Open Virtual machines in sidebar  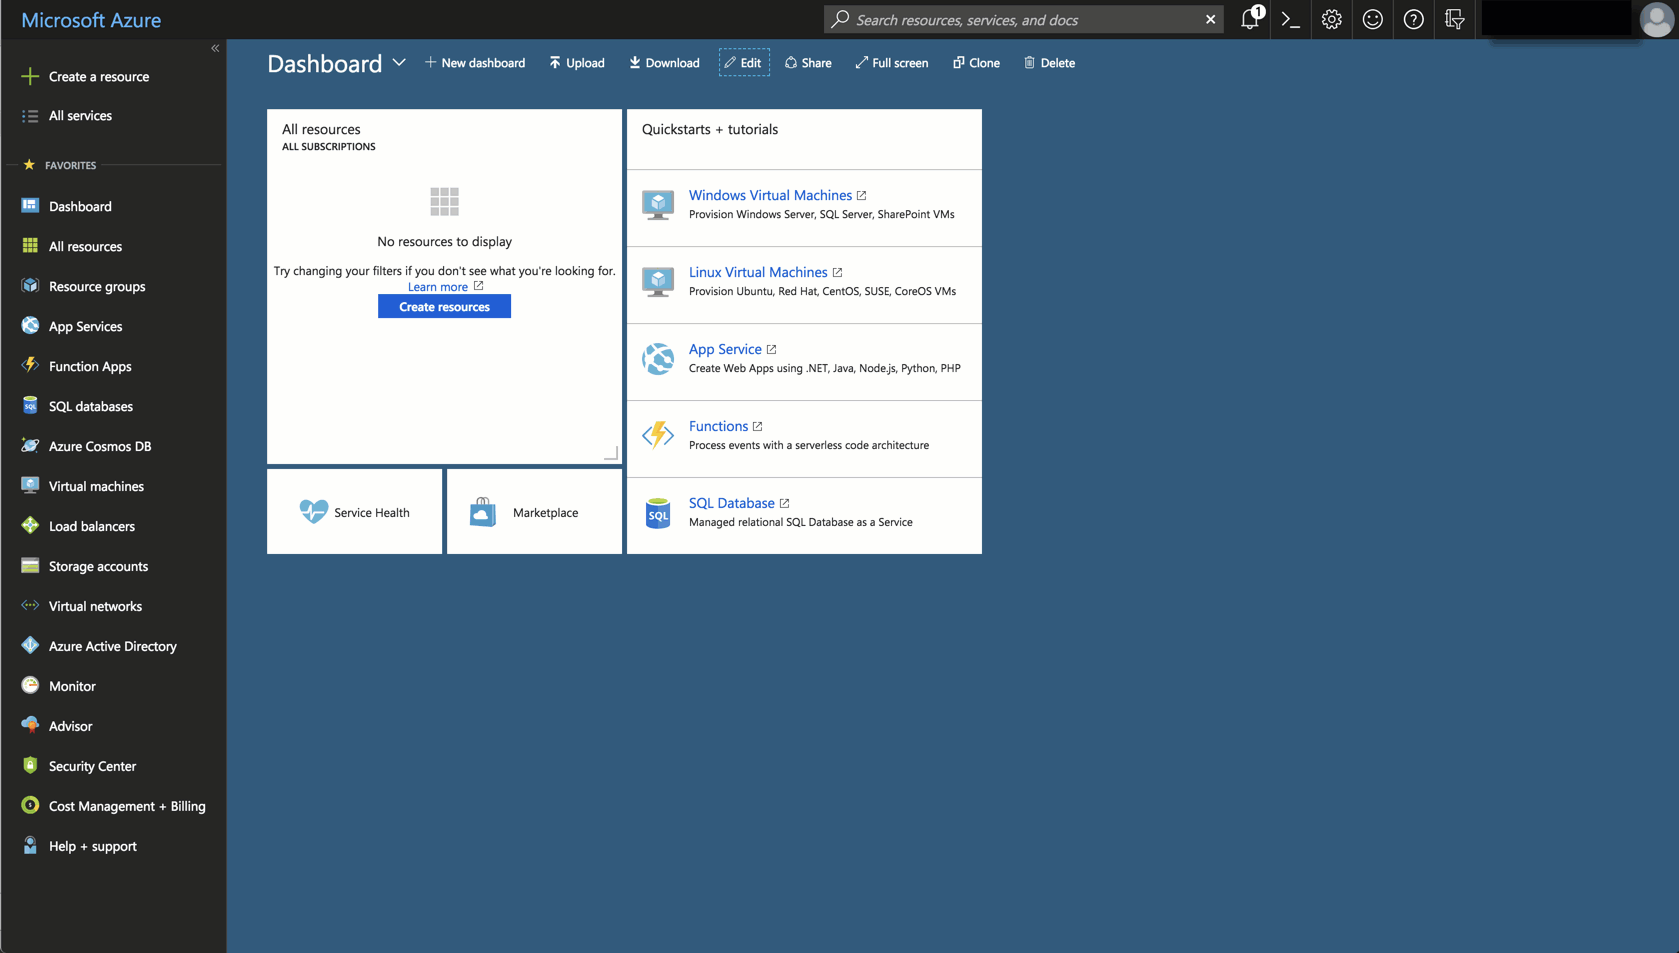click(96, 486)
